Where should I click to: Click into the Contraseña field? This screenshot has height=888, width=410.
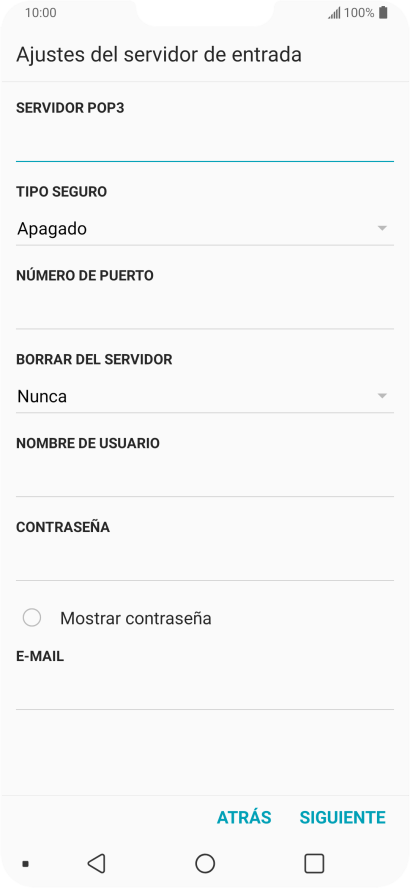pos(204,563)
